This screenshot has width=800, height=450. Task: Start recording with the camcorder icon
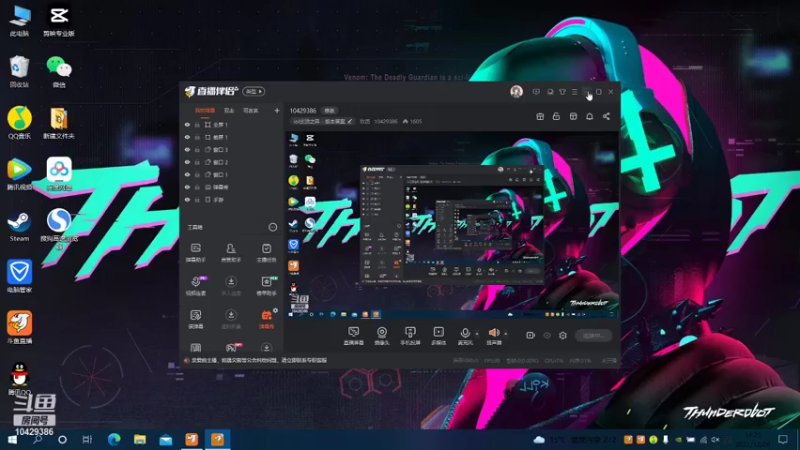click(x=531, y=335)
